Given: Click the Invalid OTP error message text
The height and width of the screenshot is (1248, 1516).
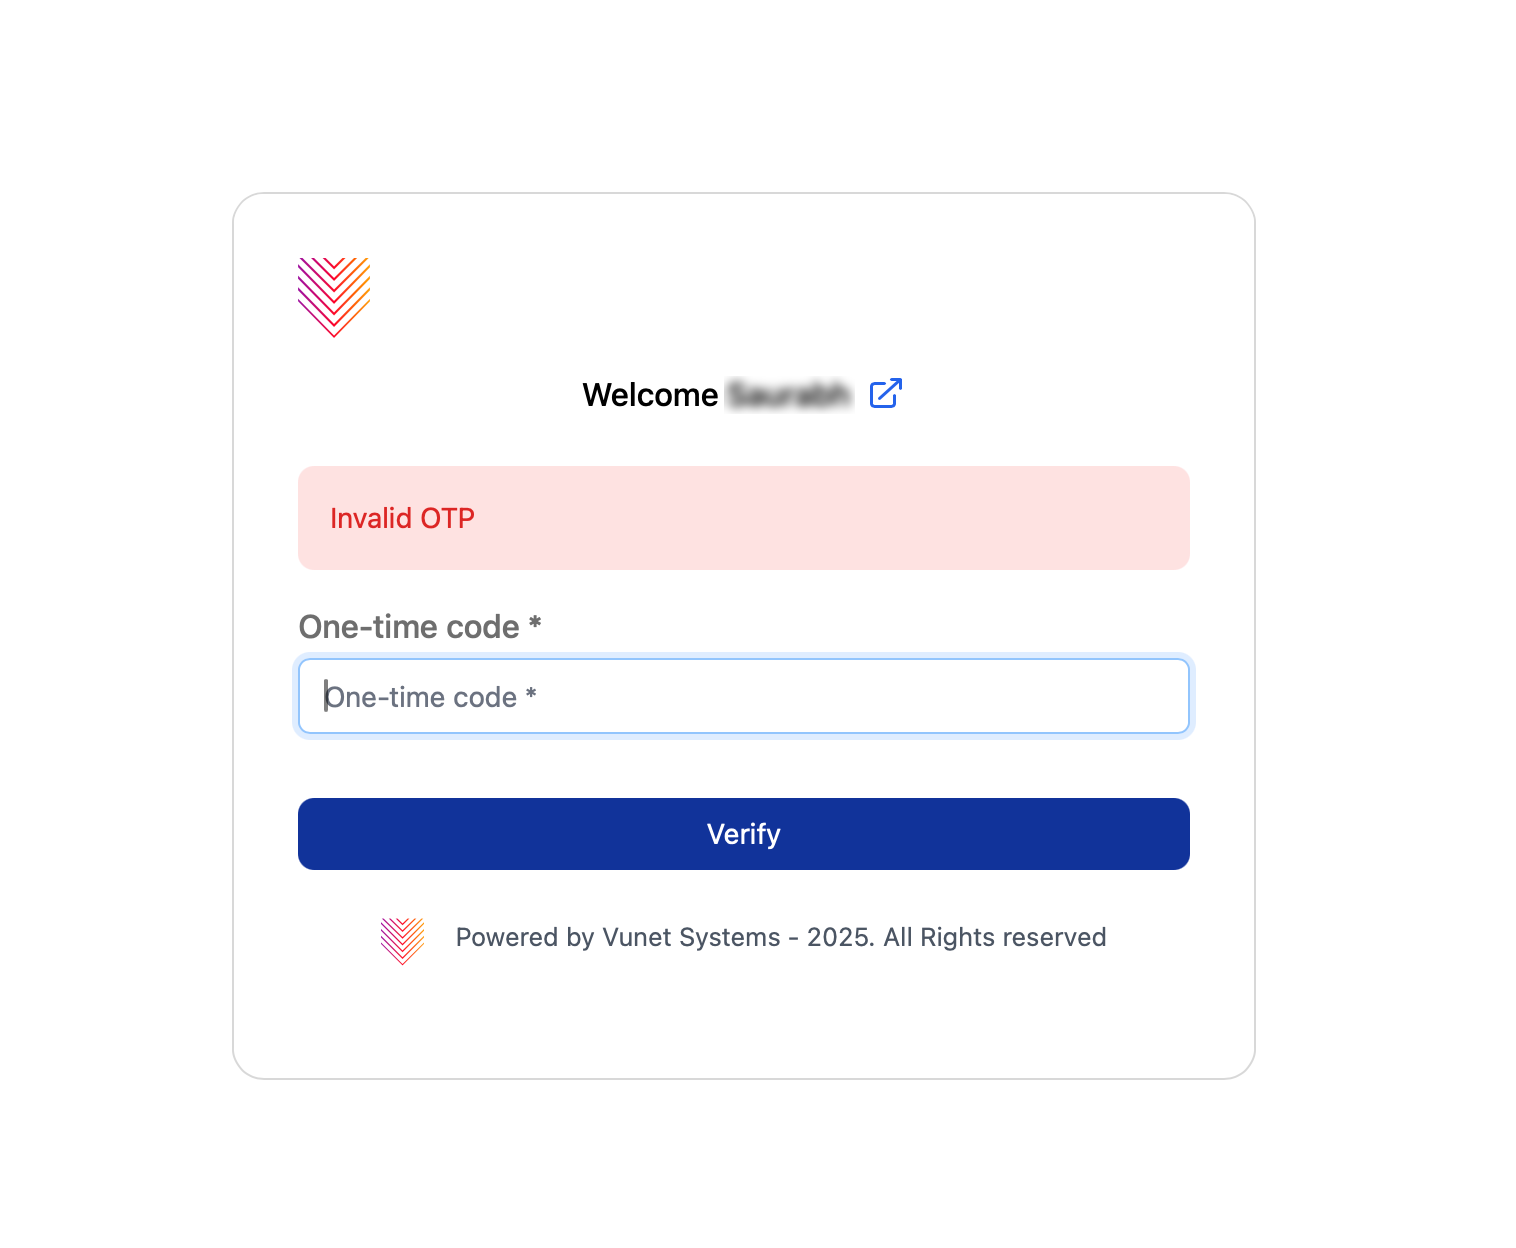Looking at the screenshot, I should point(402,518).
